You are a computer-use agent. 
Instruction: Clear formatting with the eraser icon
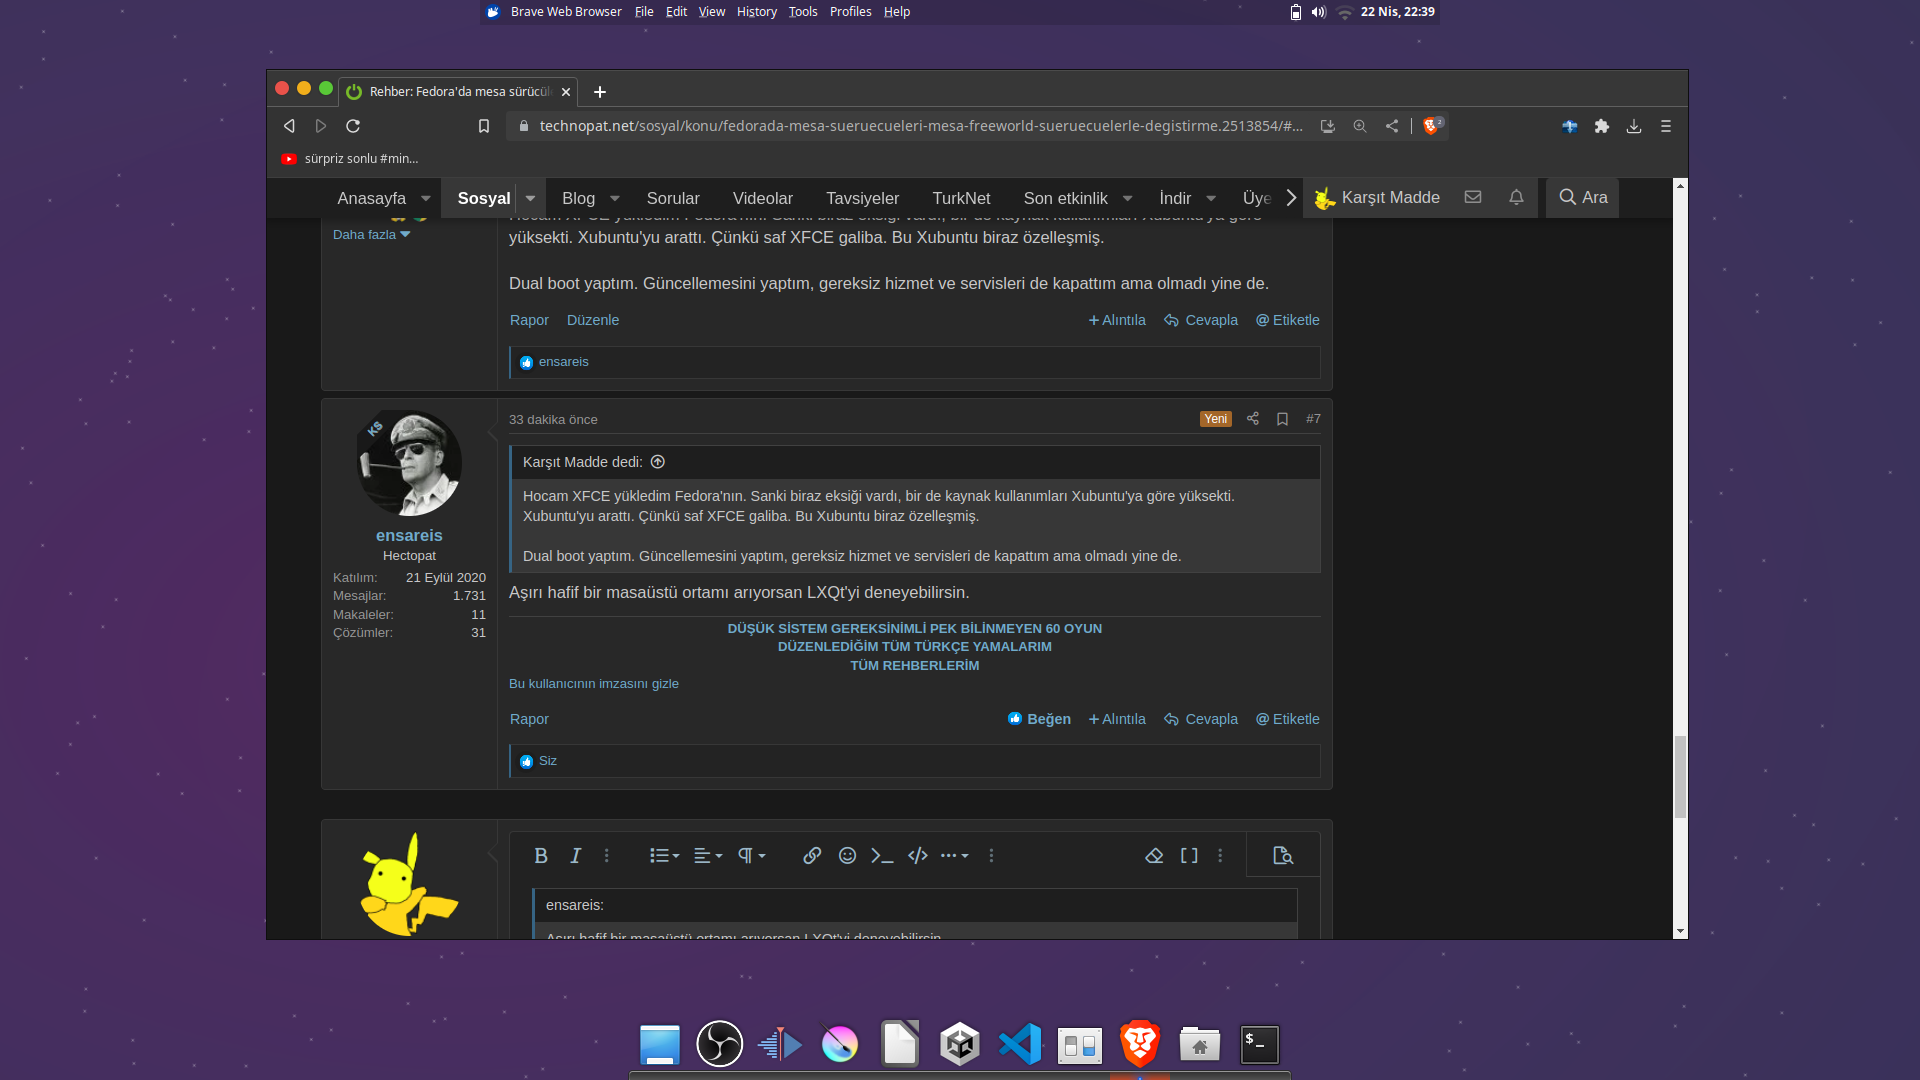1154,856
